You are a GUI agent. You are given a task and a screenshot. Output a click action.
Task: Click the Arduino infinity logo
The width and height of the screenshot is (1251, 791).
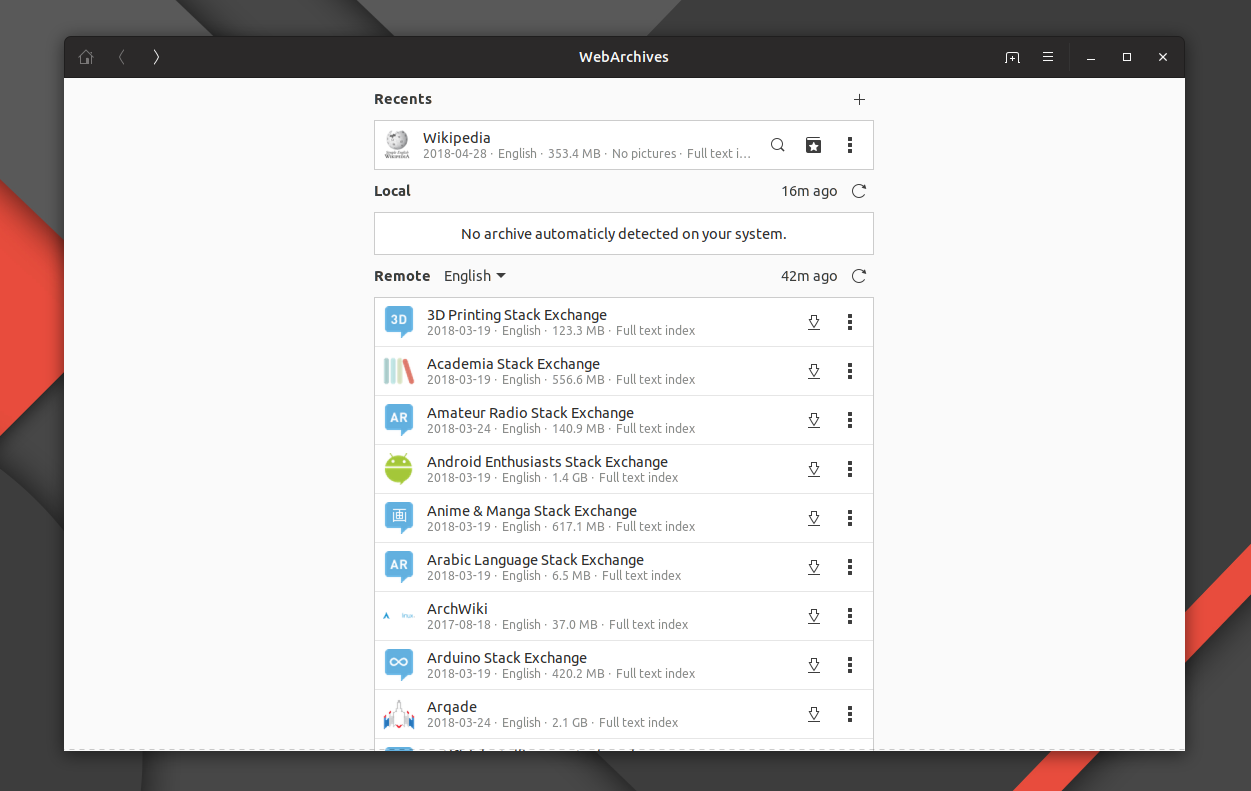(x=399, y=665)
